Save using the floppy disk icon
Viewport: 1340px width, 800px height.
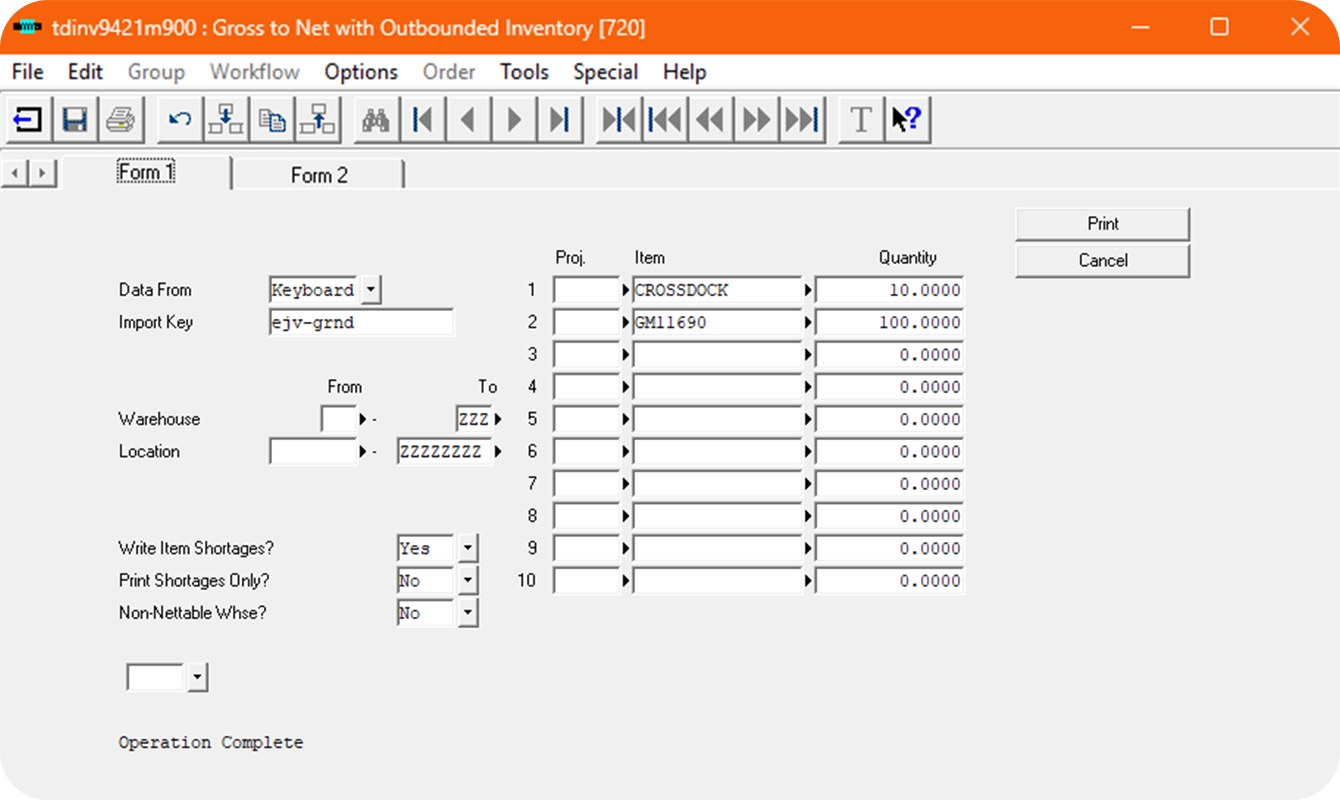click(74, 121)
